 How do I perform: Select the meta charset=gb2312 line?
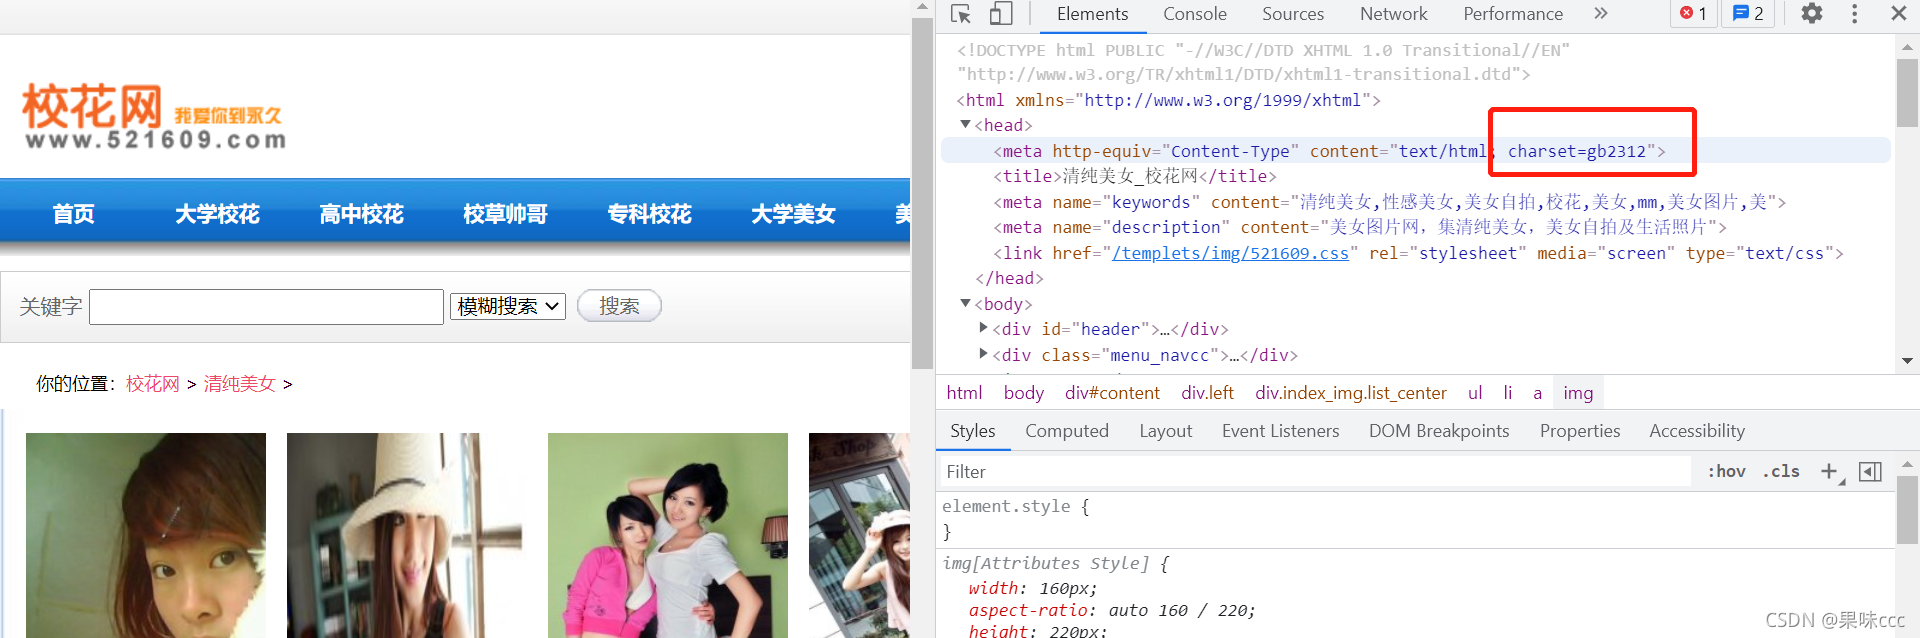tap(1415, 151)
